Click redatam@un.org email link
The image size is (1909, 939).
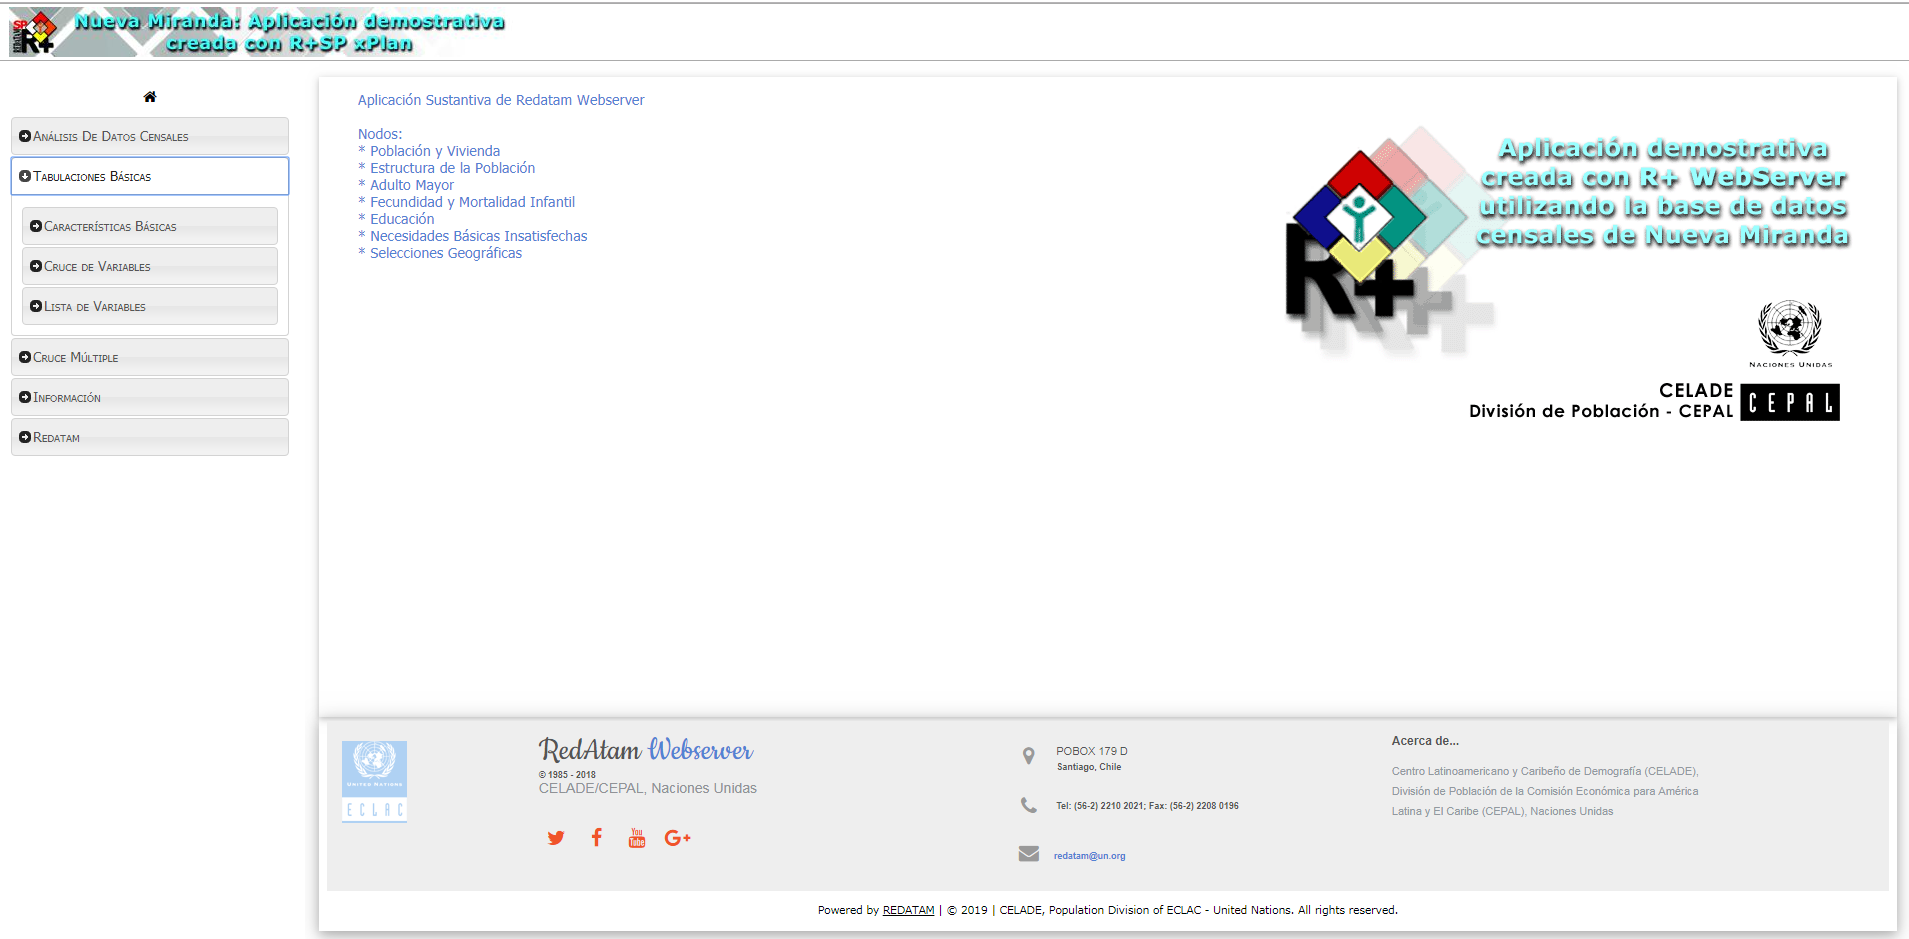tap(1089, 856)
